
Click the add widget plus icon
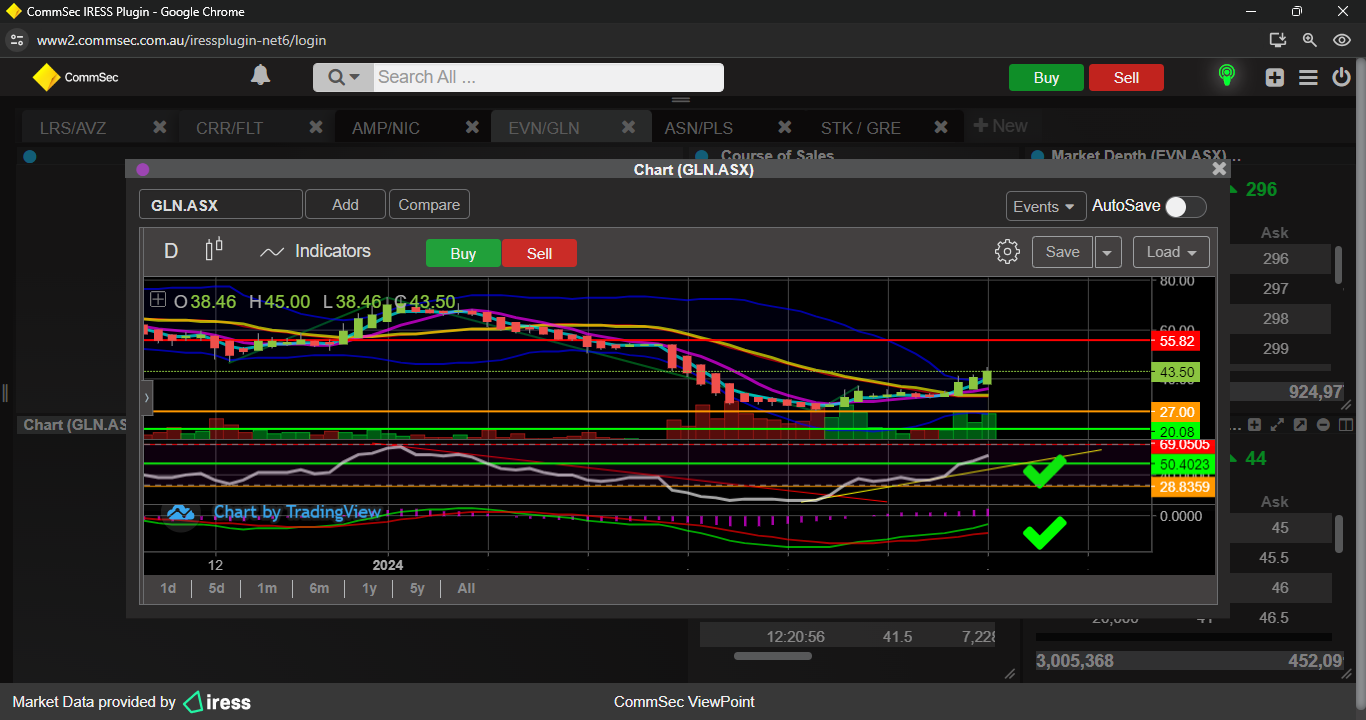click(x=1274, y=78)
